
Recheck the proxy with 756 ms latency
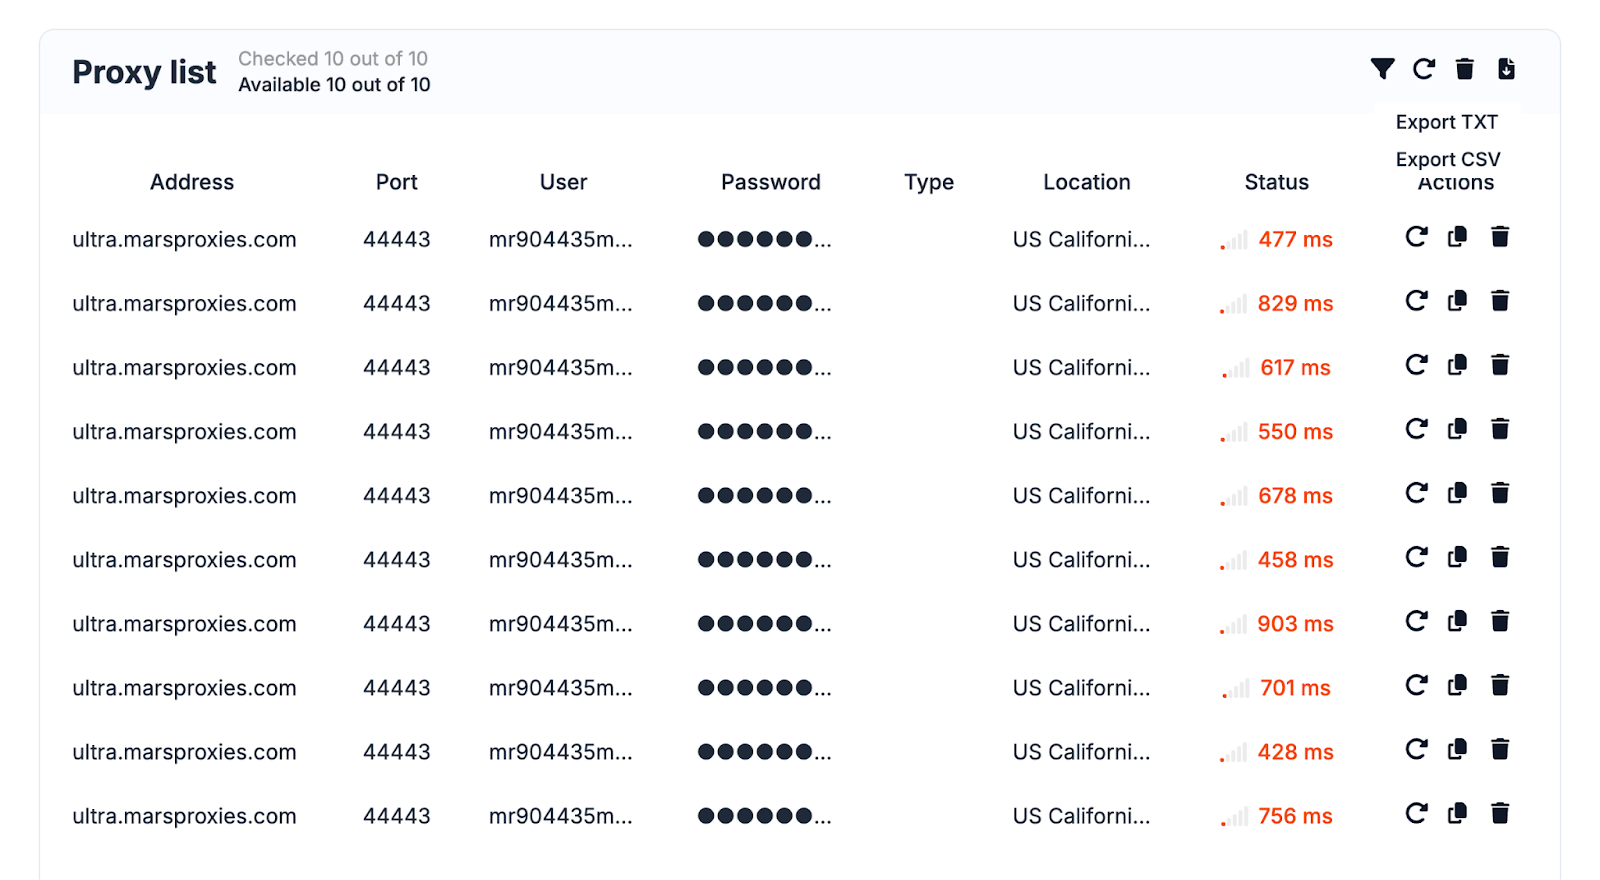click(x=1416, y=813)
